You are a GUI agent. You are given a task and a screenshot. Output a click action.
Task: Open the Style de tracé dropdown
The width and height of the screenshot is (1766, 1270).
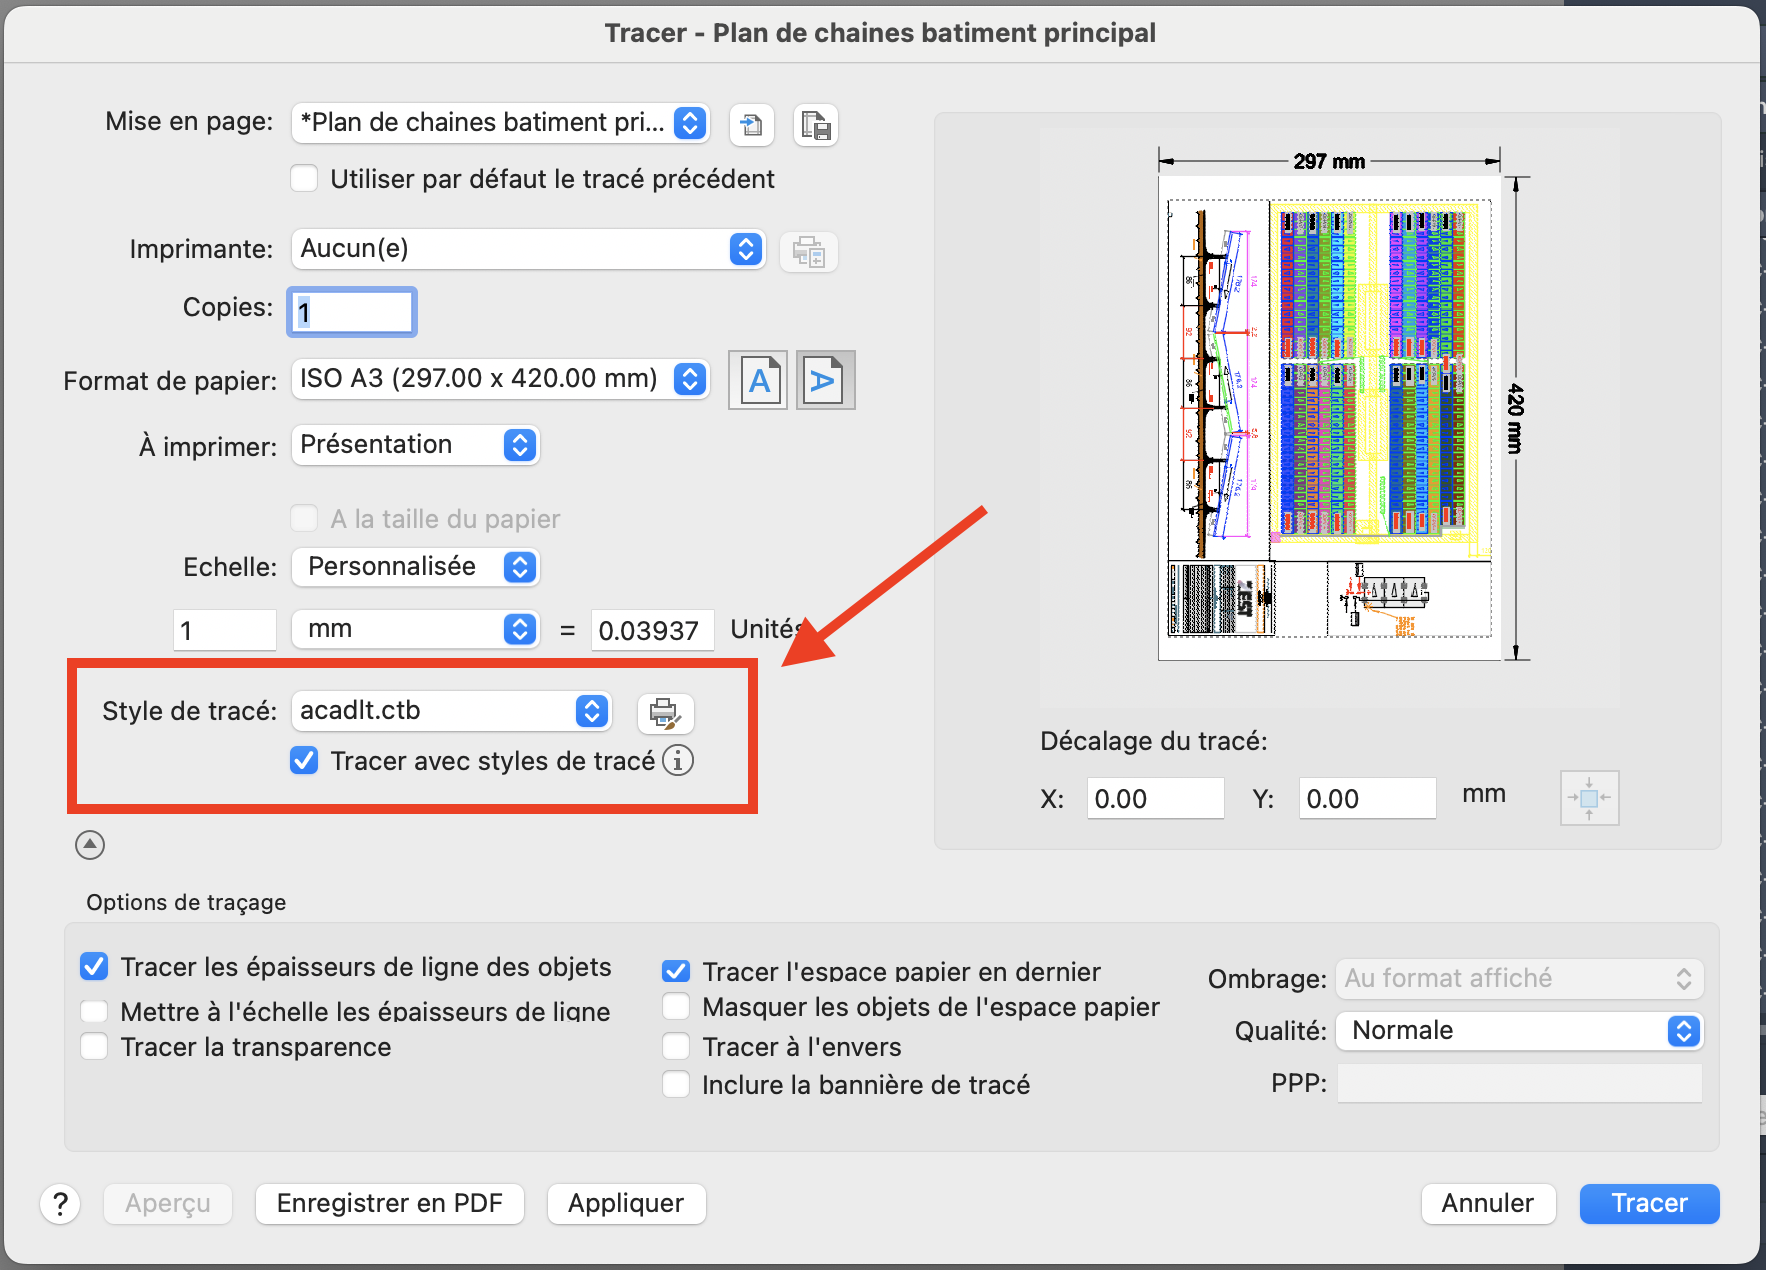point(451,711)
